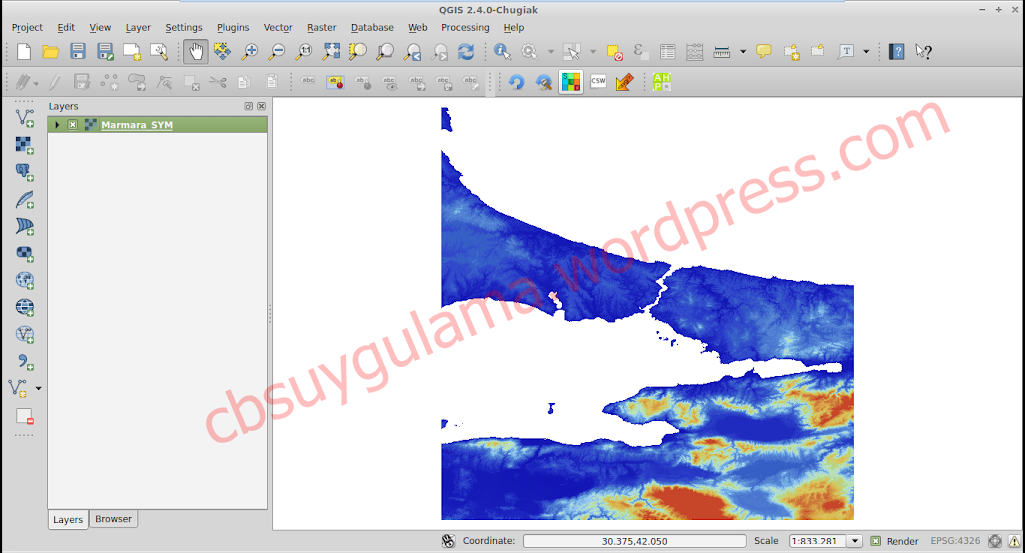The width and height of the screenshot is (1025, 553).
Task: Open the Processing menu
Action: click(465, 27)
